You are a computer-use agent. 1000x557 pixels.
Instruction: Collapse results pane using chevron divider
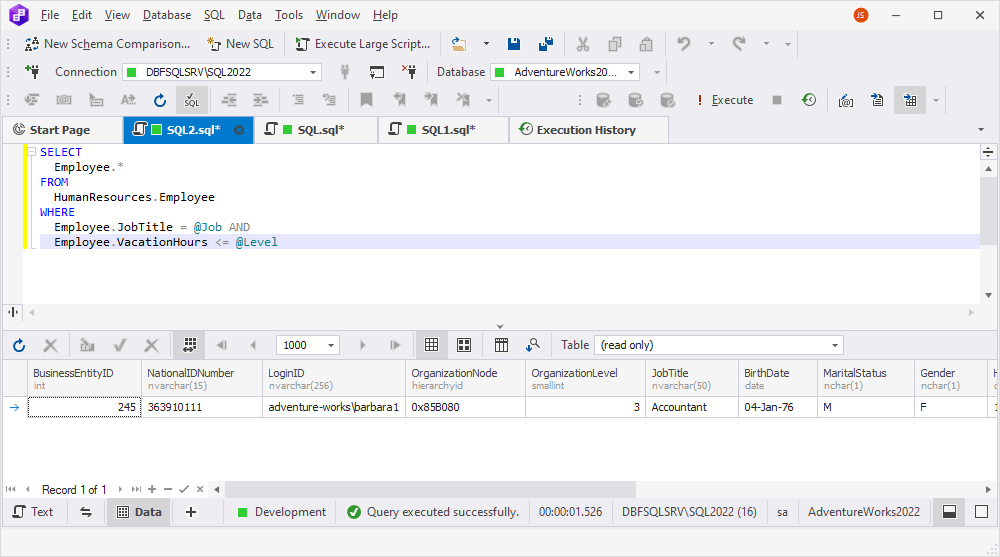500,326
